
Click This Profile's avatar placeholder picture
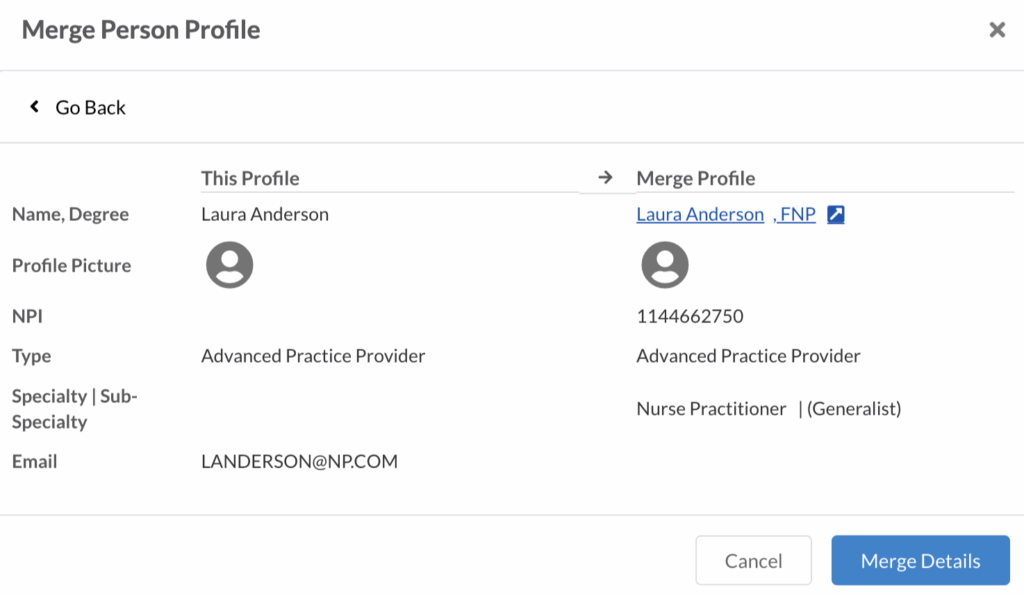pos(230,265)
